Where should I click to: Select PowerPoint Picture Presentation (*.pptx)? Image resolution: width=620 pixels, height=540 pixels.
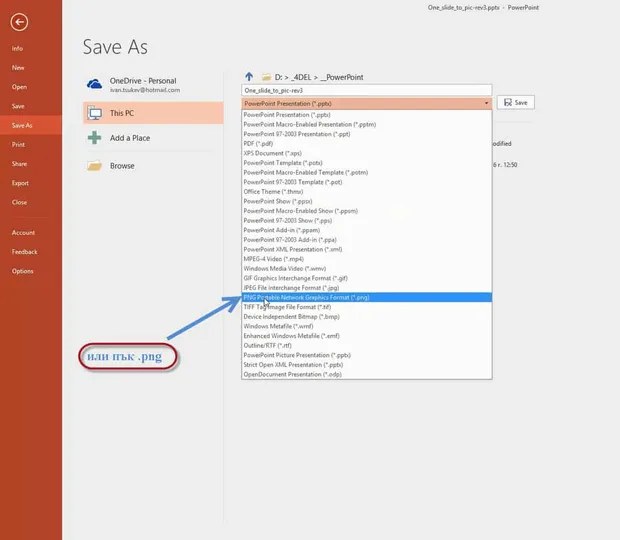[367, 355]
